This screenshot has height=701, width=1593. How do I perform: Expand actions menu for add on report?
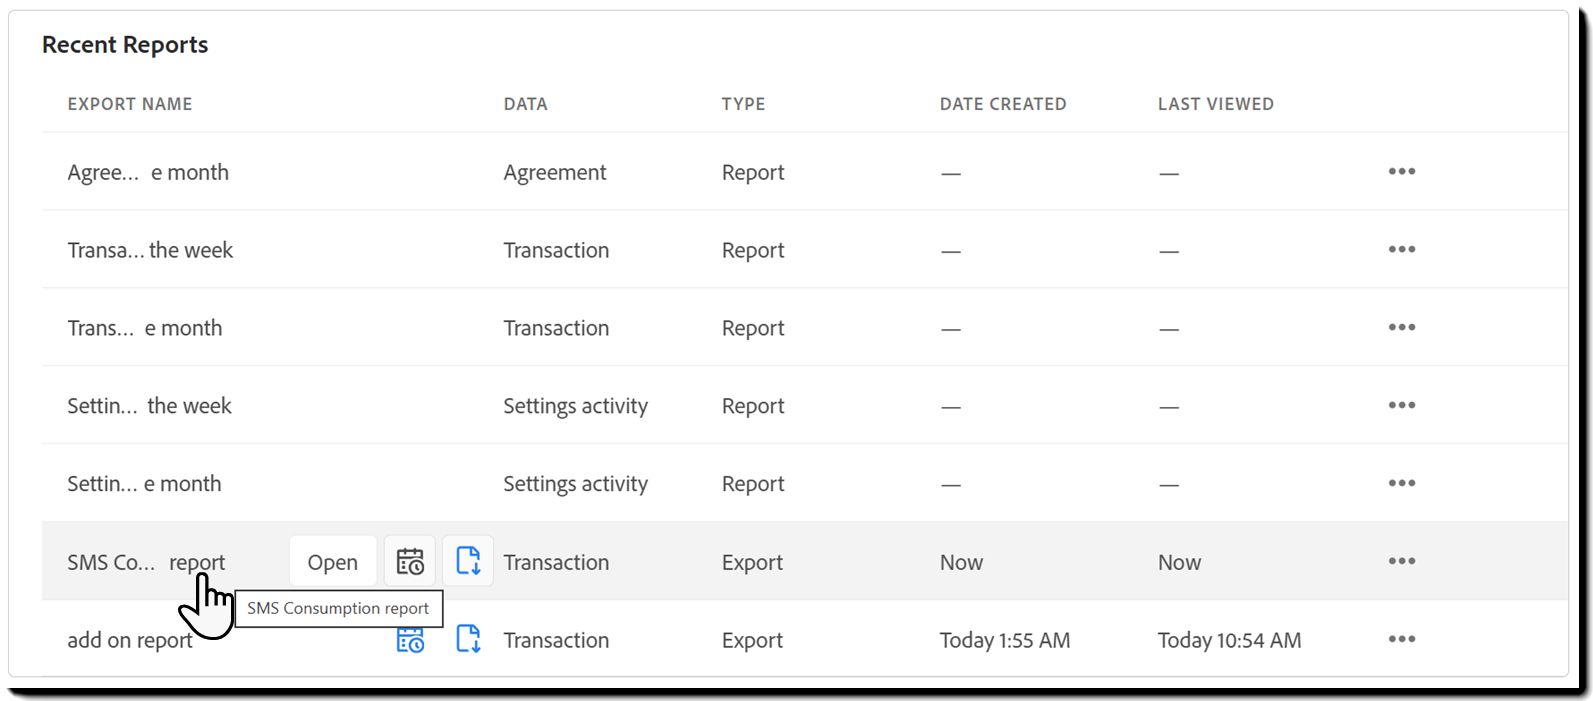[1401, 639]
